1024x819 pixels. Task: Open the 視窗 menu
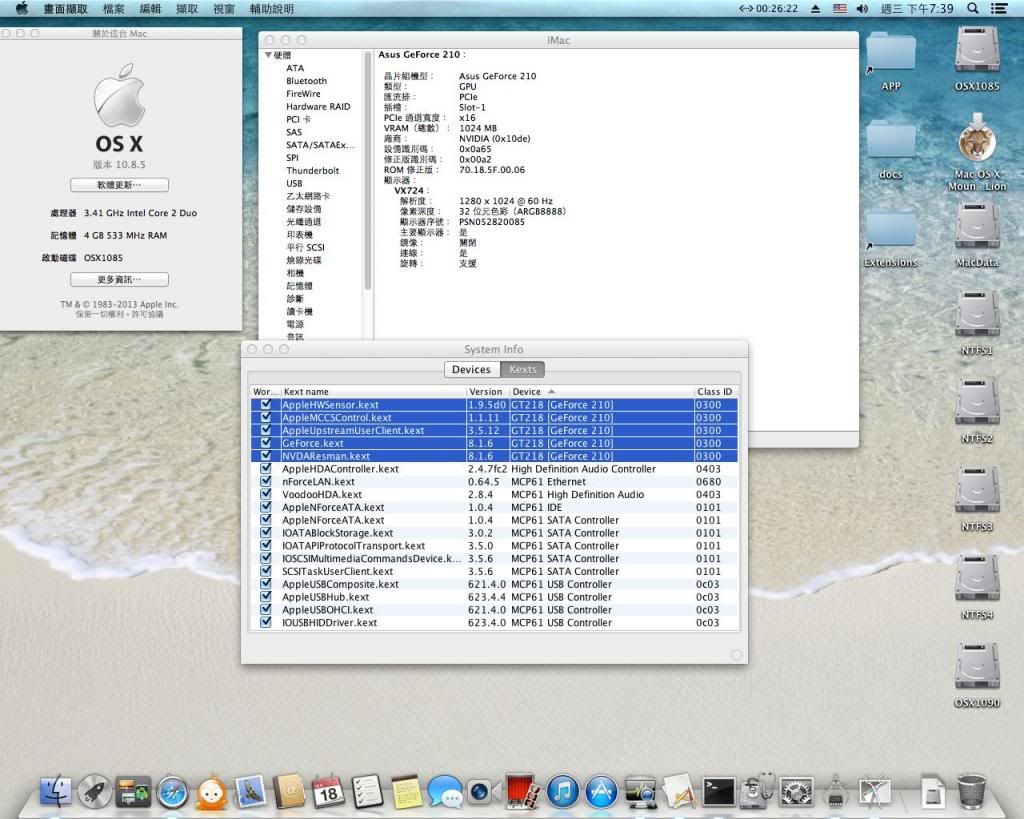224,8
